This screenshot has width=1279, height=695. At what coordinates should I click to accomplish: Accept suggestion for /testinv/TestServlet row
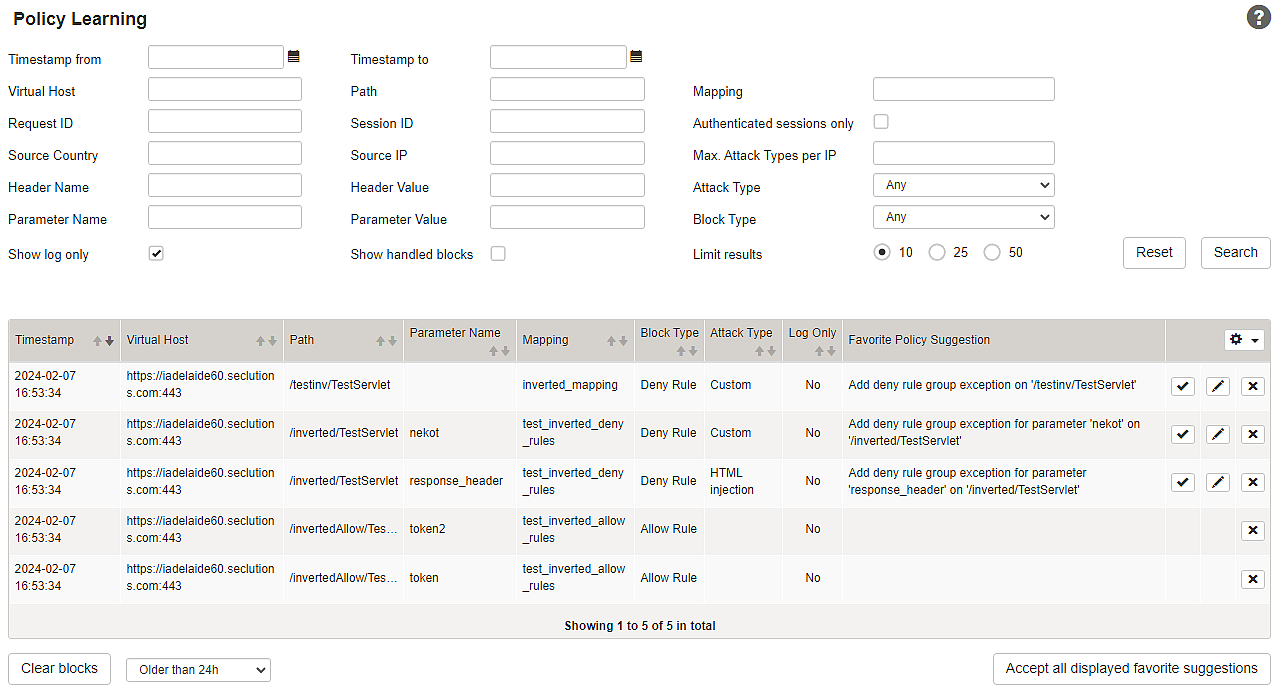pos(1183,386)
